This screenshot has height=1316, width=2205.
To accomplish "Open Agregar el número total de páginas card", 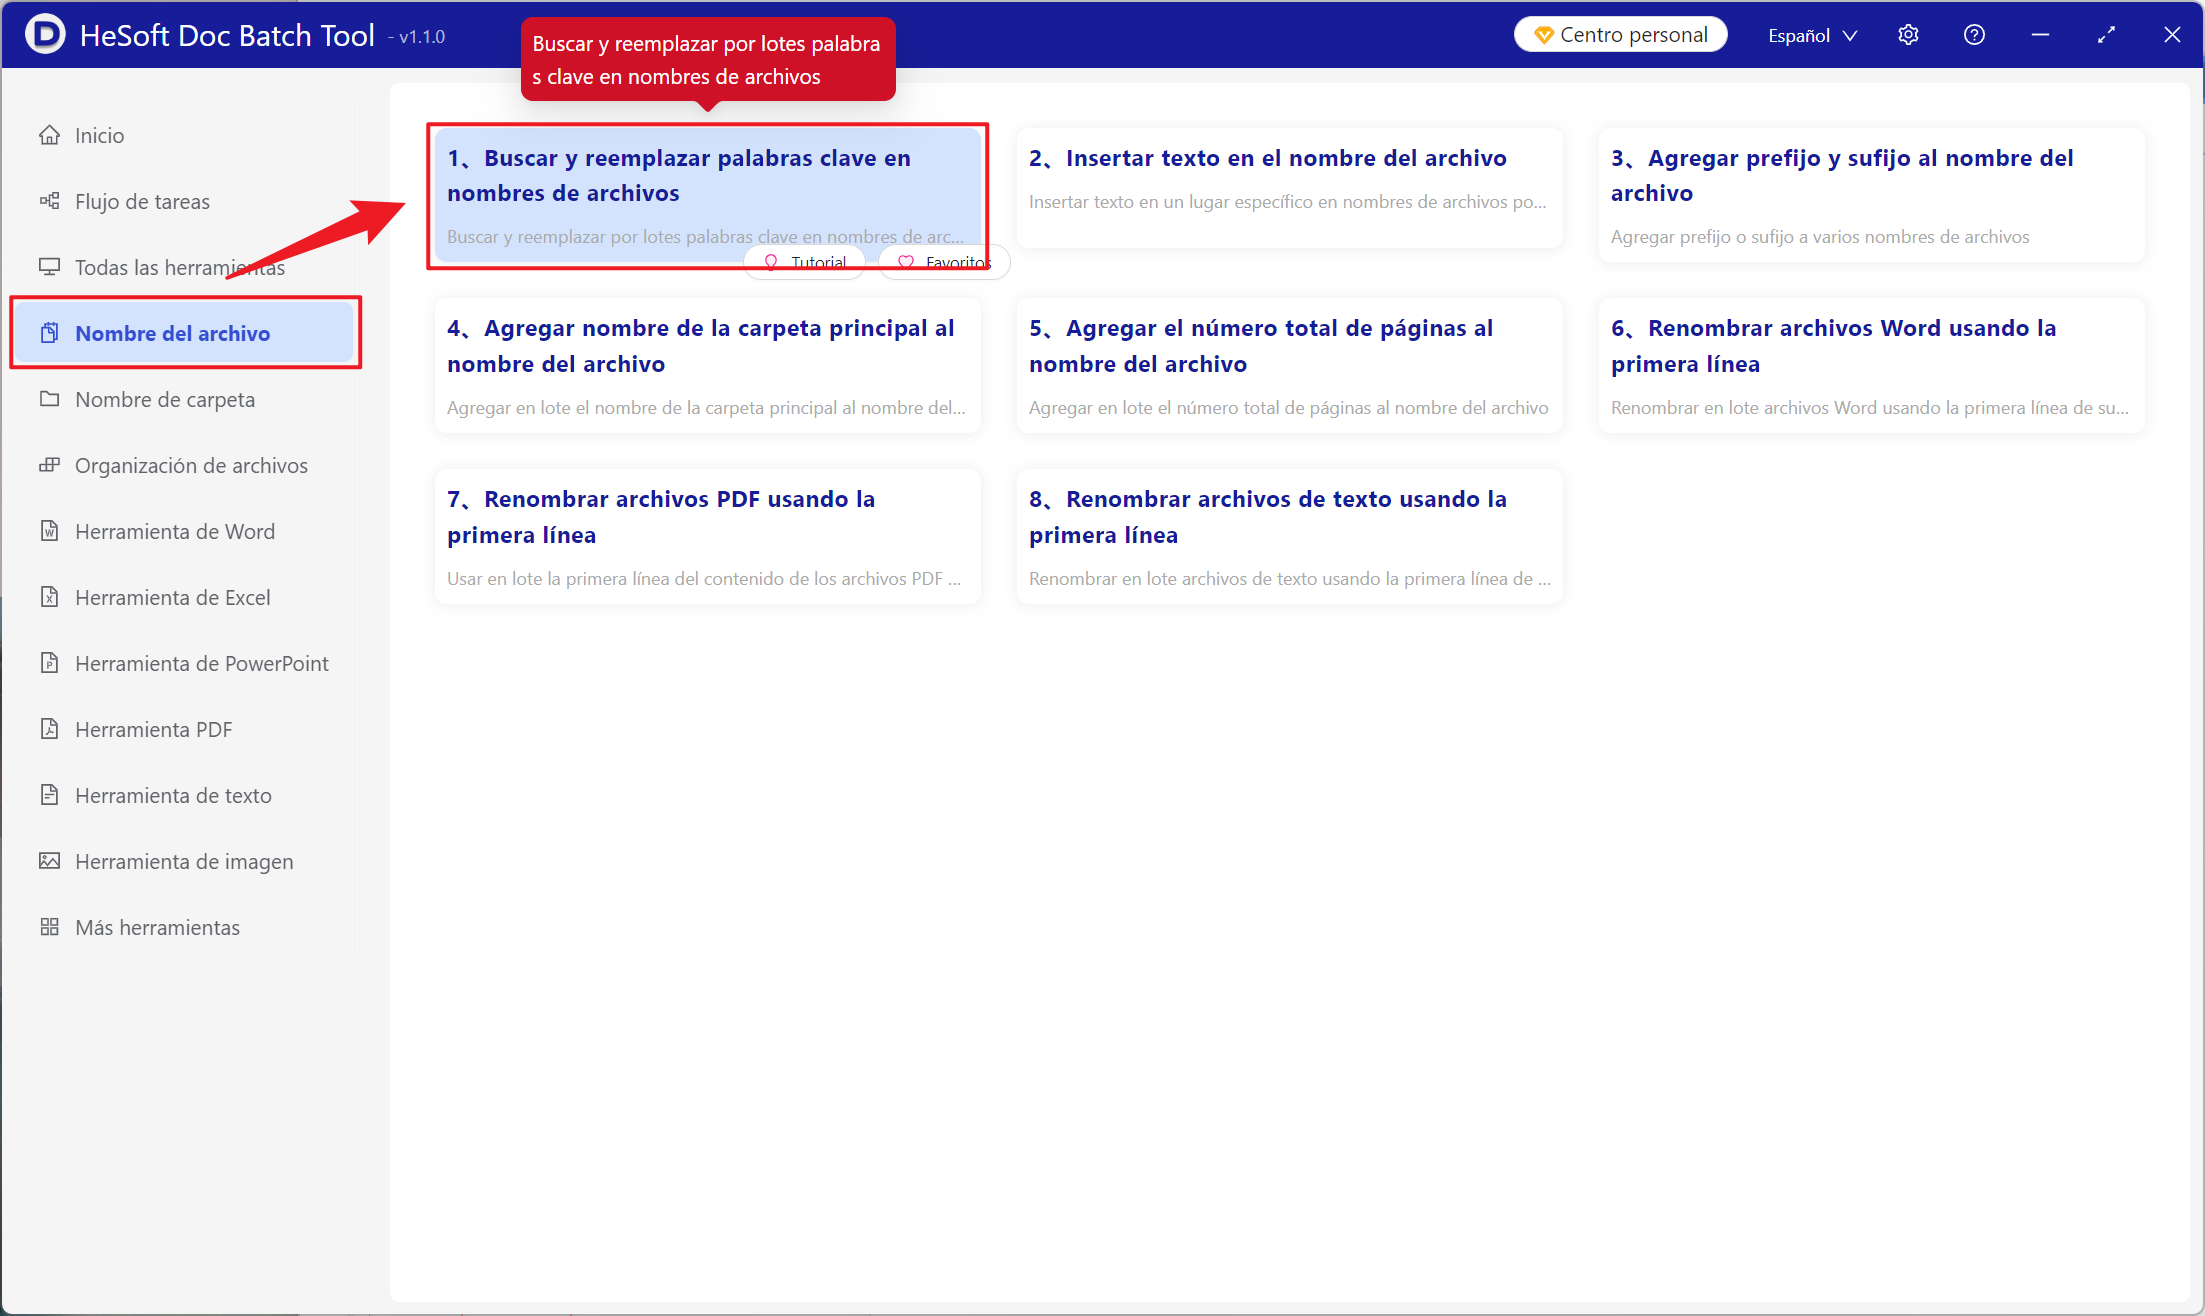I will (x=1289, y=365).
